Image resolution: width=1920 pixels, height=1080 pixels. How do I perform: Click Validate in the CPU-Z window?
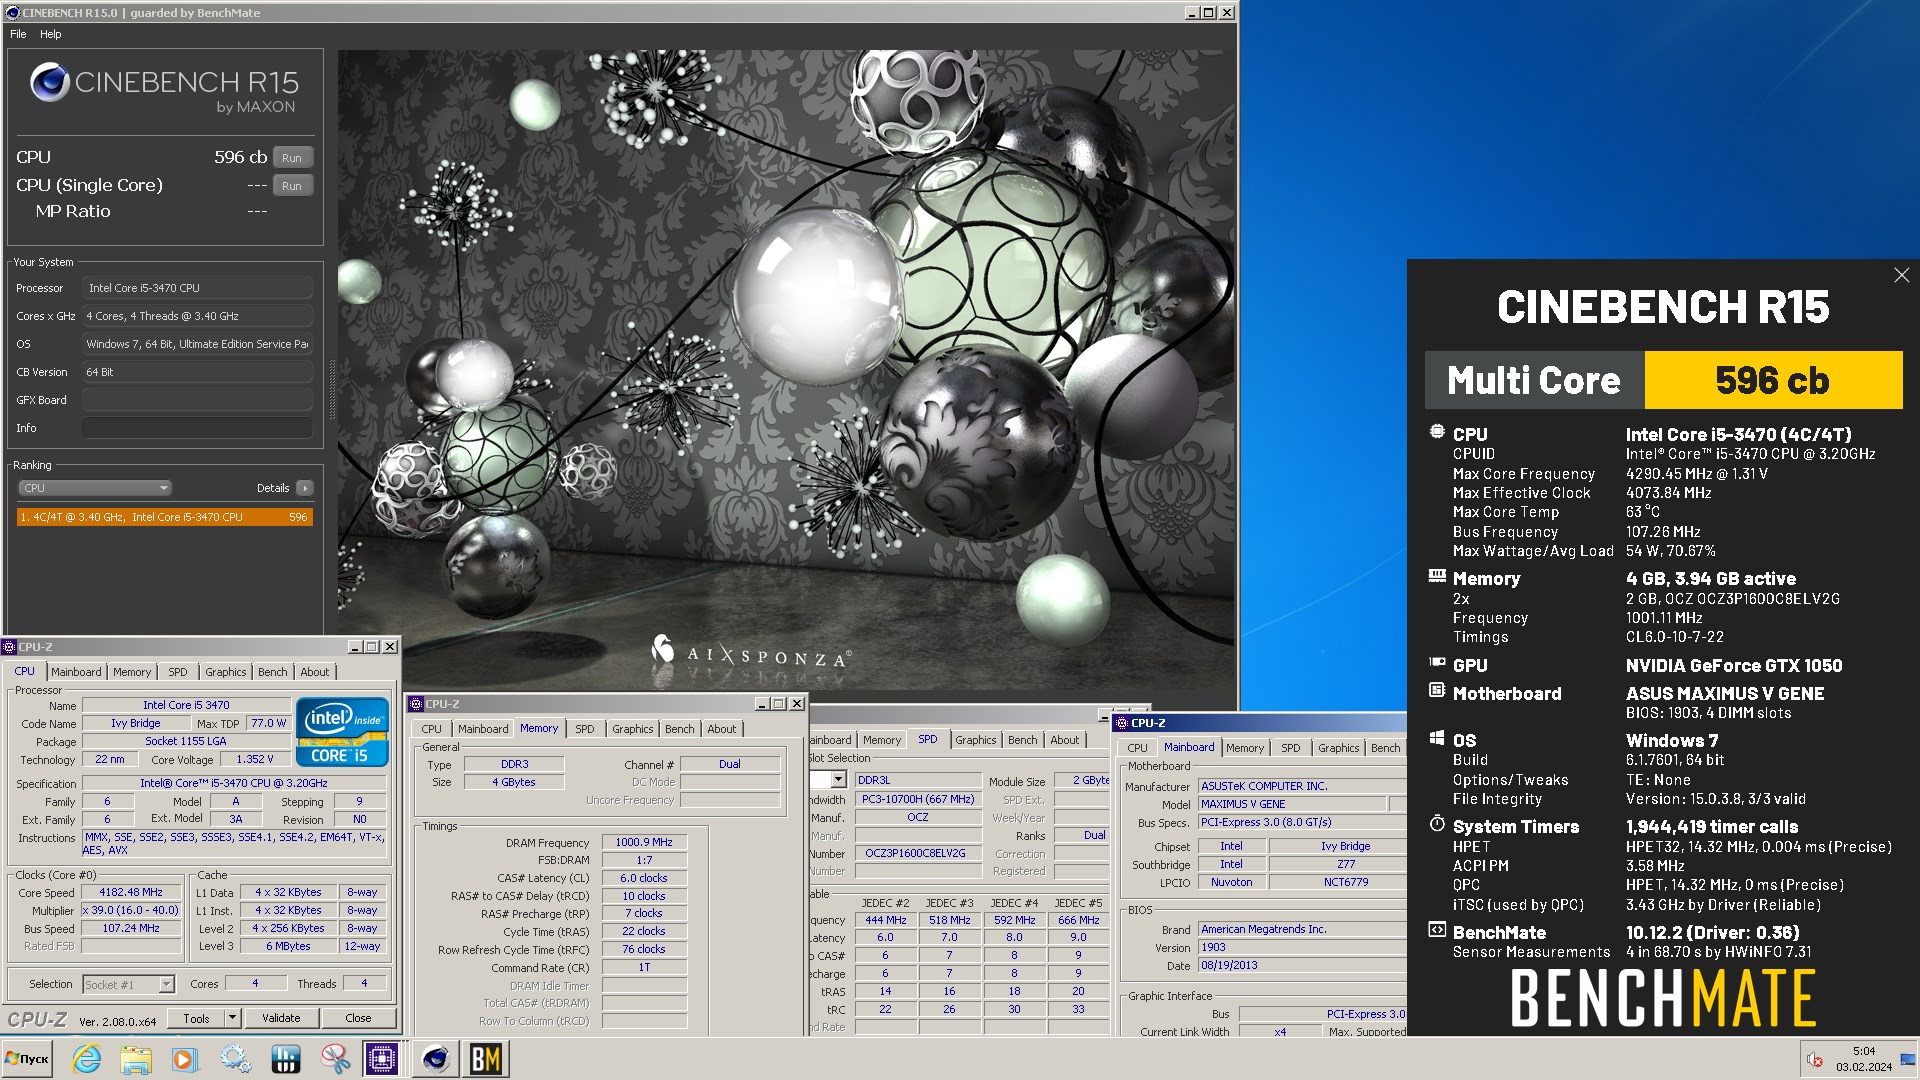pyautogui.click(x=281, y=1018)
